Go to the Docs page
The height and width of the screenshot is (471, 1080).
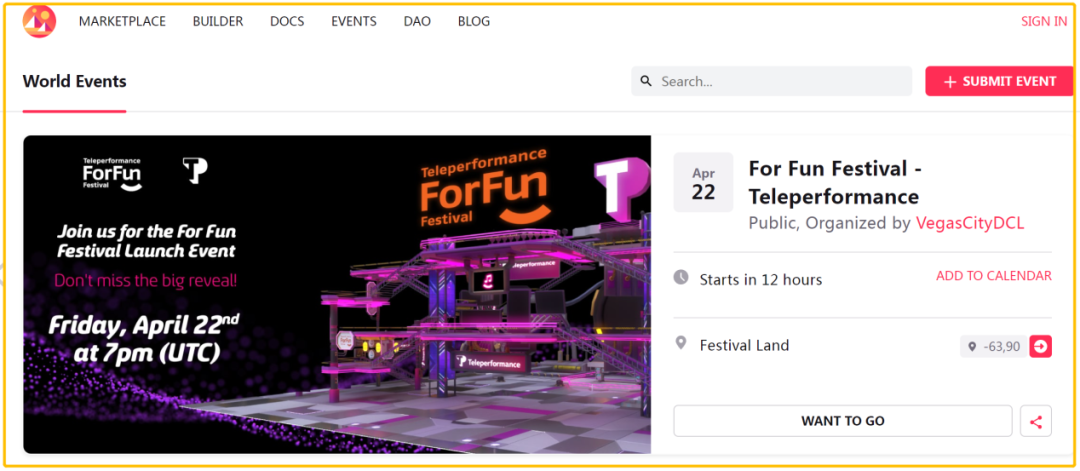click(x=287, y=21)
